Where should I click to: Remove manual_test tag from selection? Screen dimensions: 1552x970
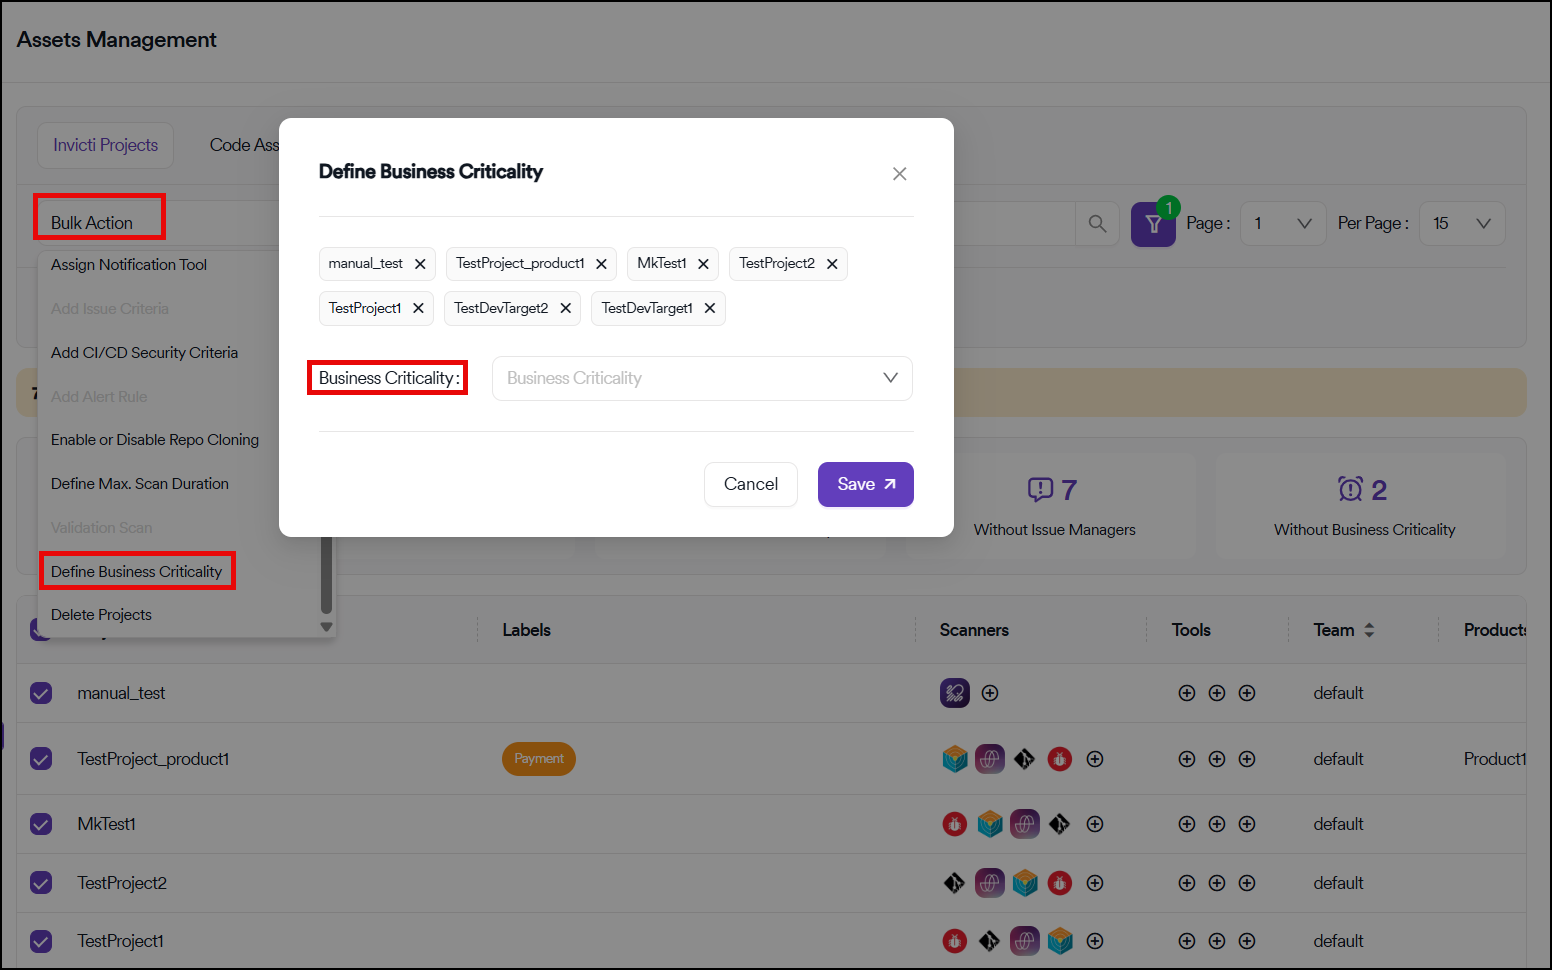420,264
